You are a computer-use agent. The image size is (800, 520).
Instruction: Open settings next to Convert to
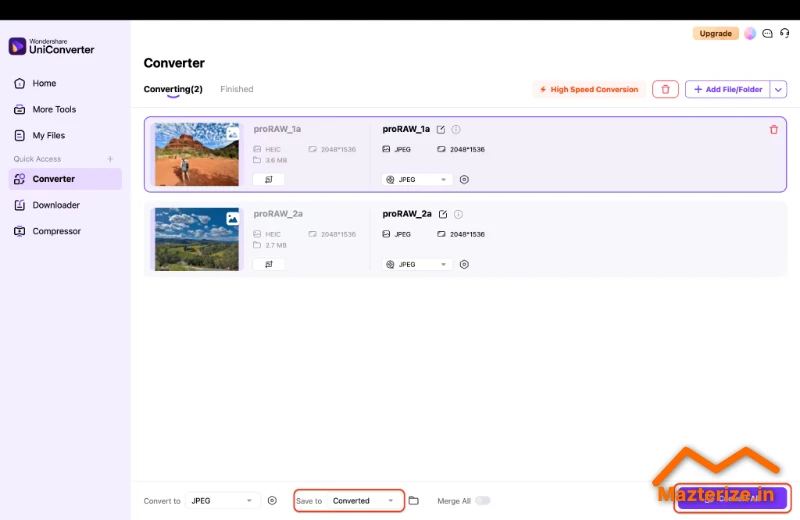click(272, 501)
